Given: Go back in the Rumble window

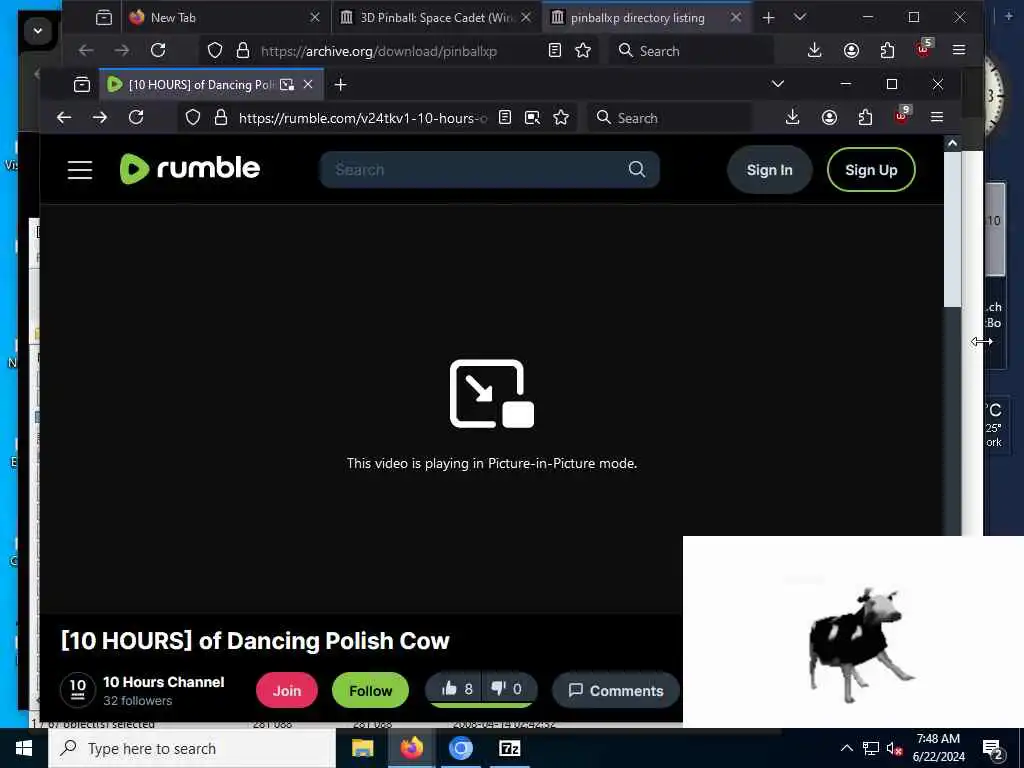Looking at the screenshot, I should point(64,118).
